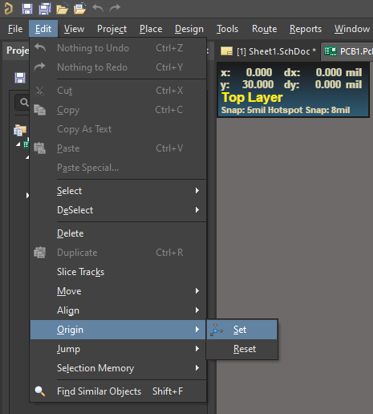Click the highlighted Origin menu entry
Viewport: 373px width, 414px height.
(118, 330)
